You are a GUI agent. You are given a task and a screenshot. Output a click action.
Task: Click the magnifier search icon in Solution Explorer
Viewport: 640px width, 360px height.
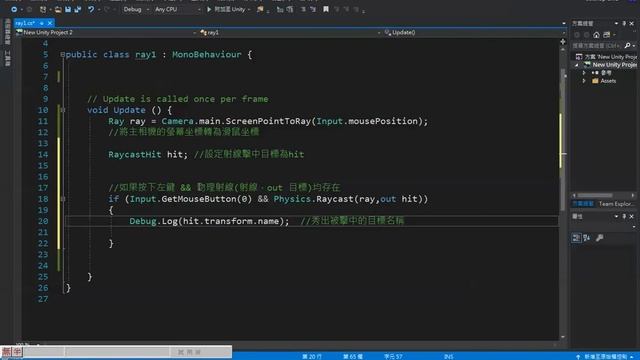pos(627,45)
